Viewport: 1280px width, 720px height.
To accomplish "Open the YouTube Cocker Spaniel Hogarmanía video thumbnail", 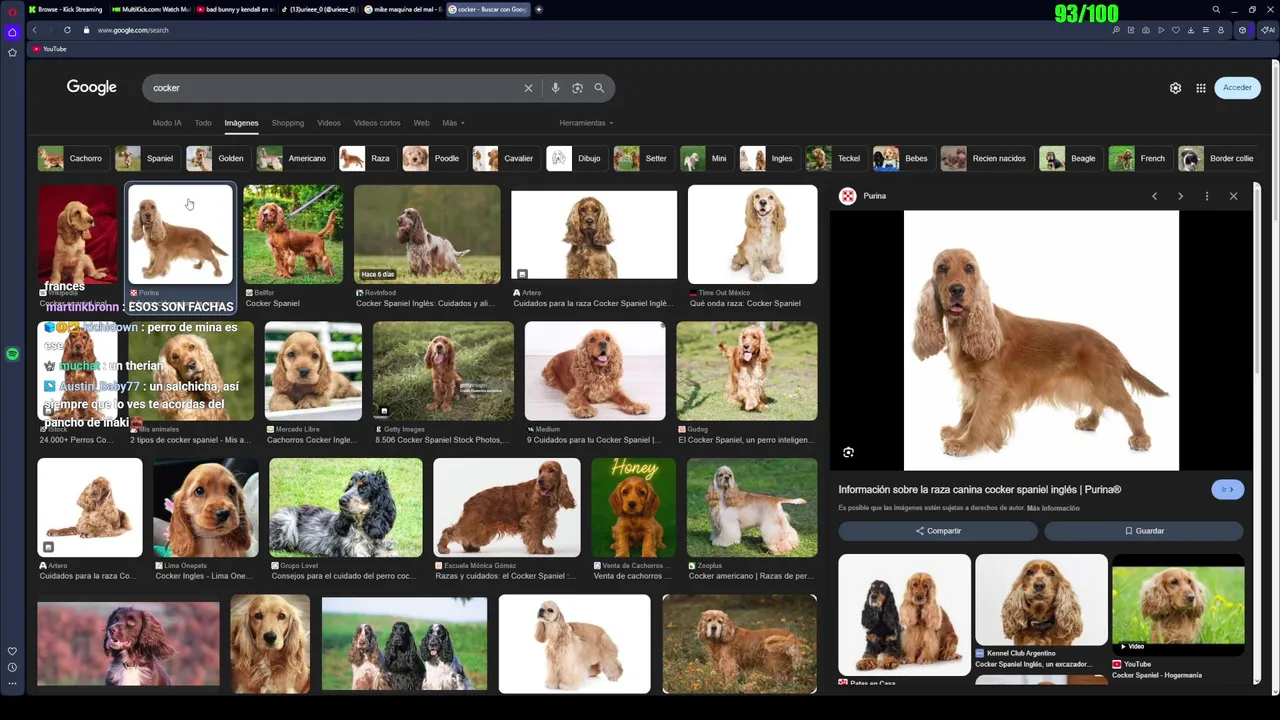I will click(x=1178, y=604).
